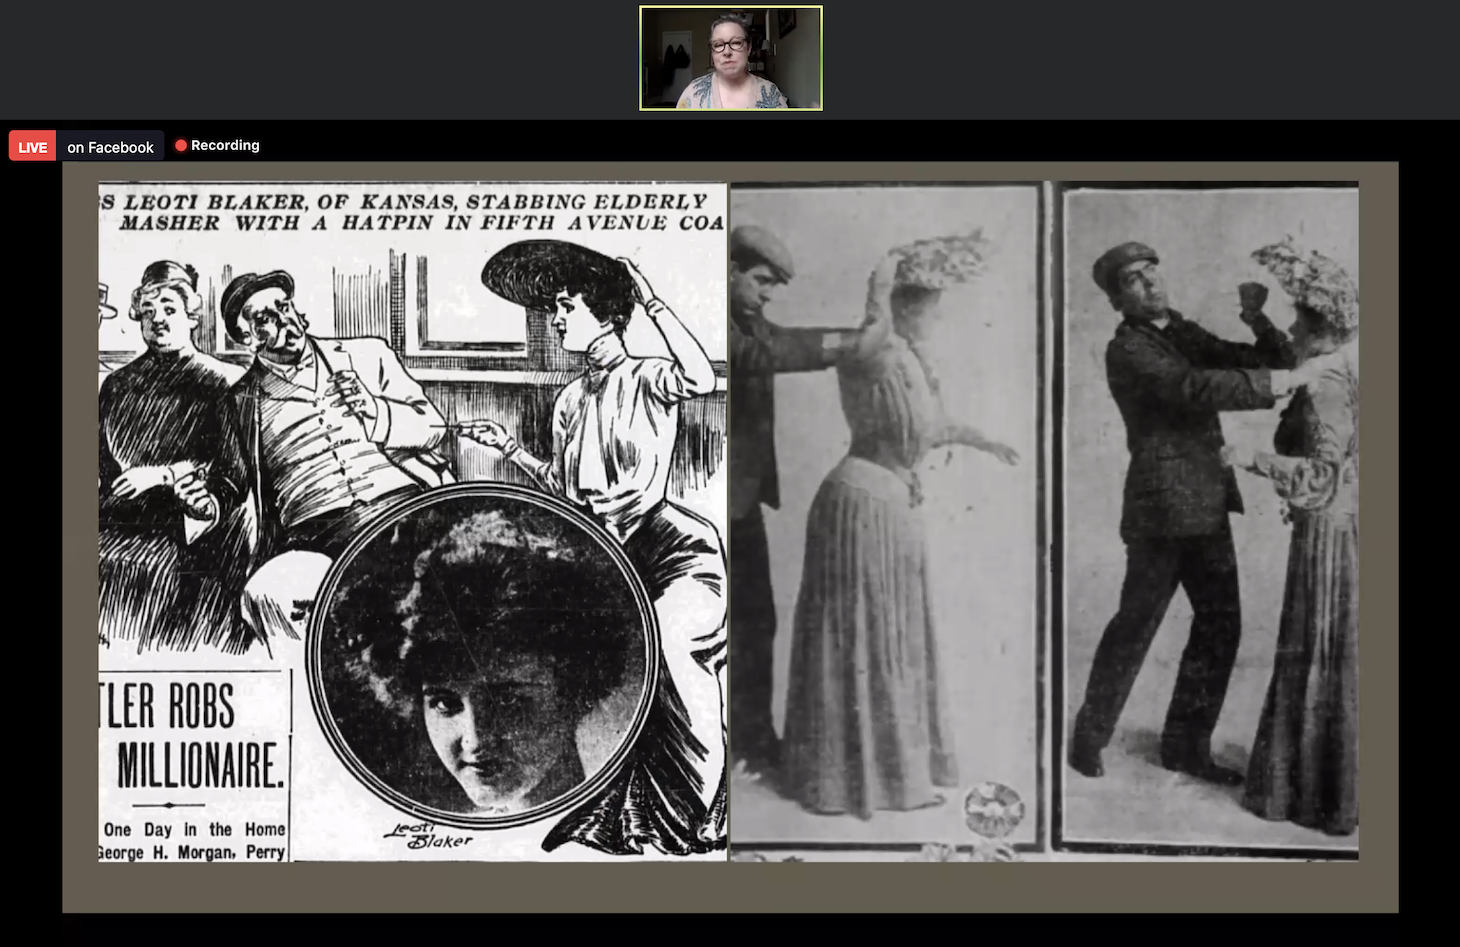Click the 'on Facebook' live label
This screenshot has height=947, width=1460.
[110, 147]
